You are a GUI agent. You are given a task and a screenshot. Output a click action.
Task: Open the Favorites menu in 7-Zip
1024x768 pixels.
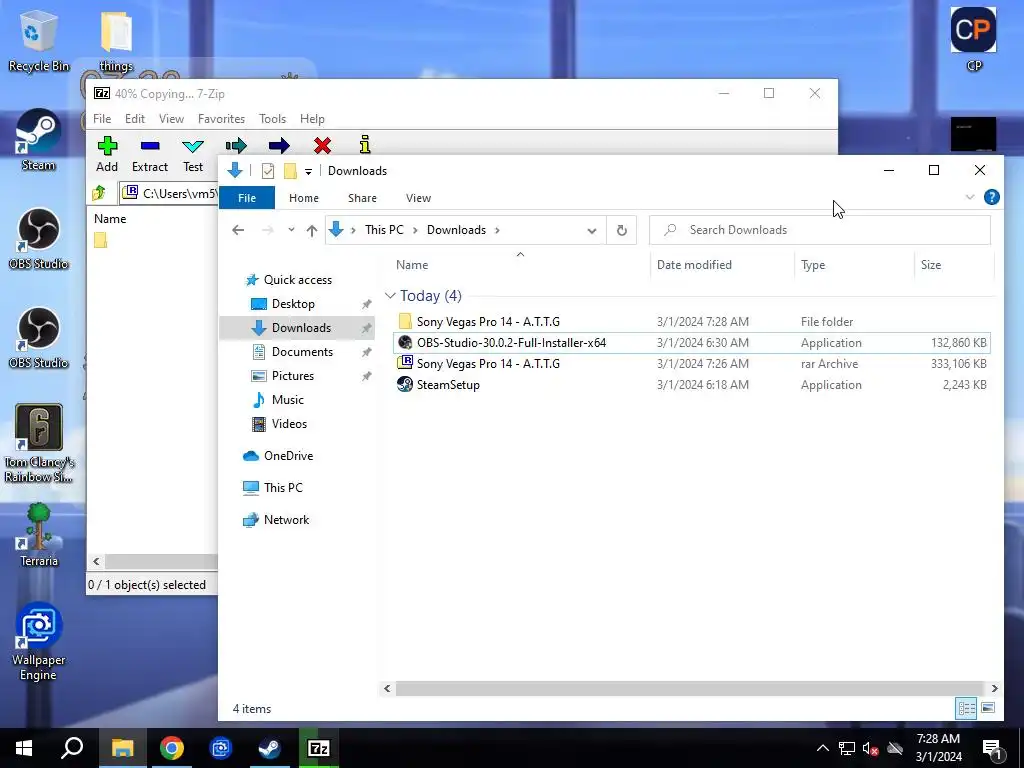(x=221, y=119)
